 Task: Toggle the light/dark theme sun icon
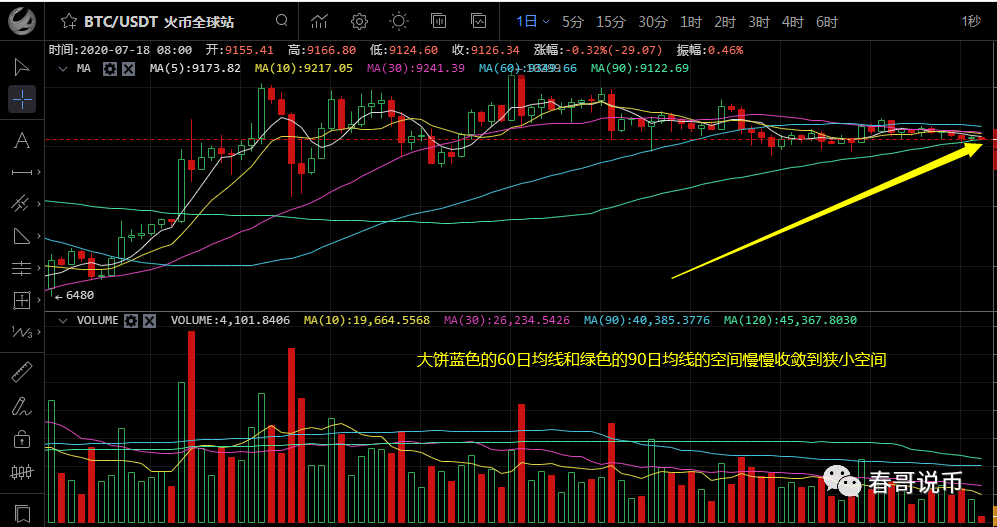coord(399,21)
